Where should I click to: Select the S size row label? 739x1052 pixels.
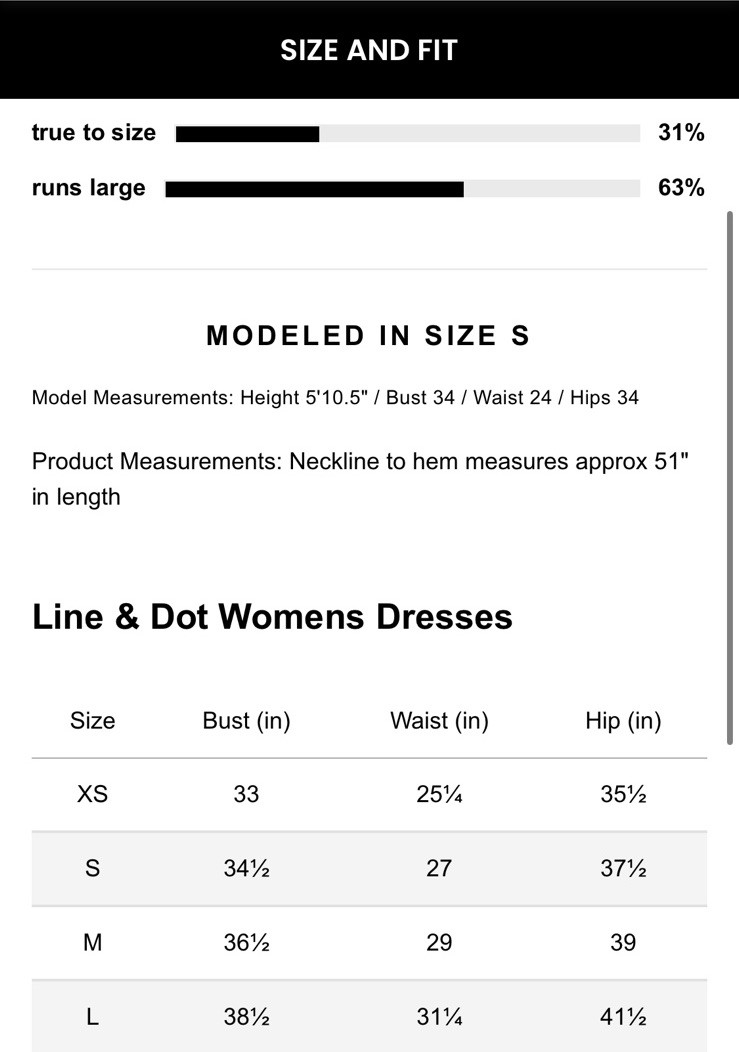pyautogui.click(x=92, y=868)
